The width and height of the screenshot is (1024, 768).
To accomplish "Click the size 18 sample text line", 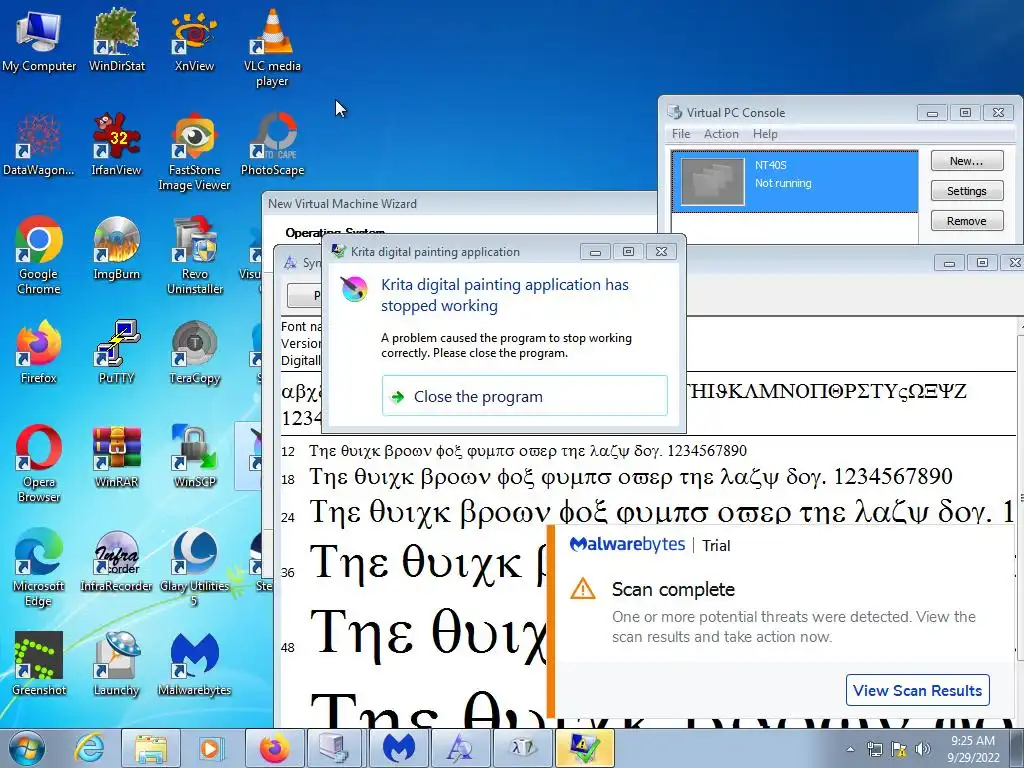I will tap(630, 477).
